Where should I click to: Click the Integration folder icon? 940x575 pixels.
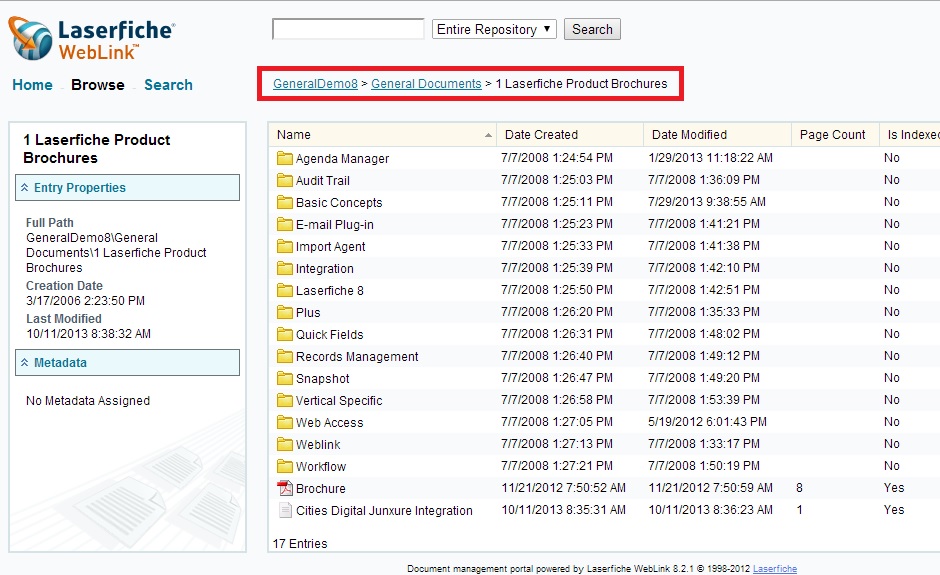click(285, 269)
